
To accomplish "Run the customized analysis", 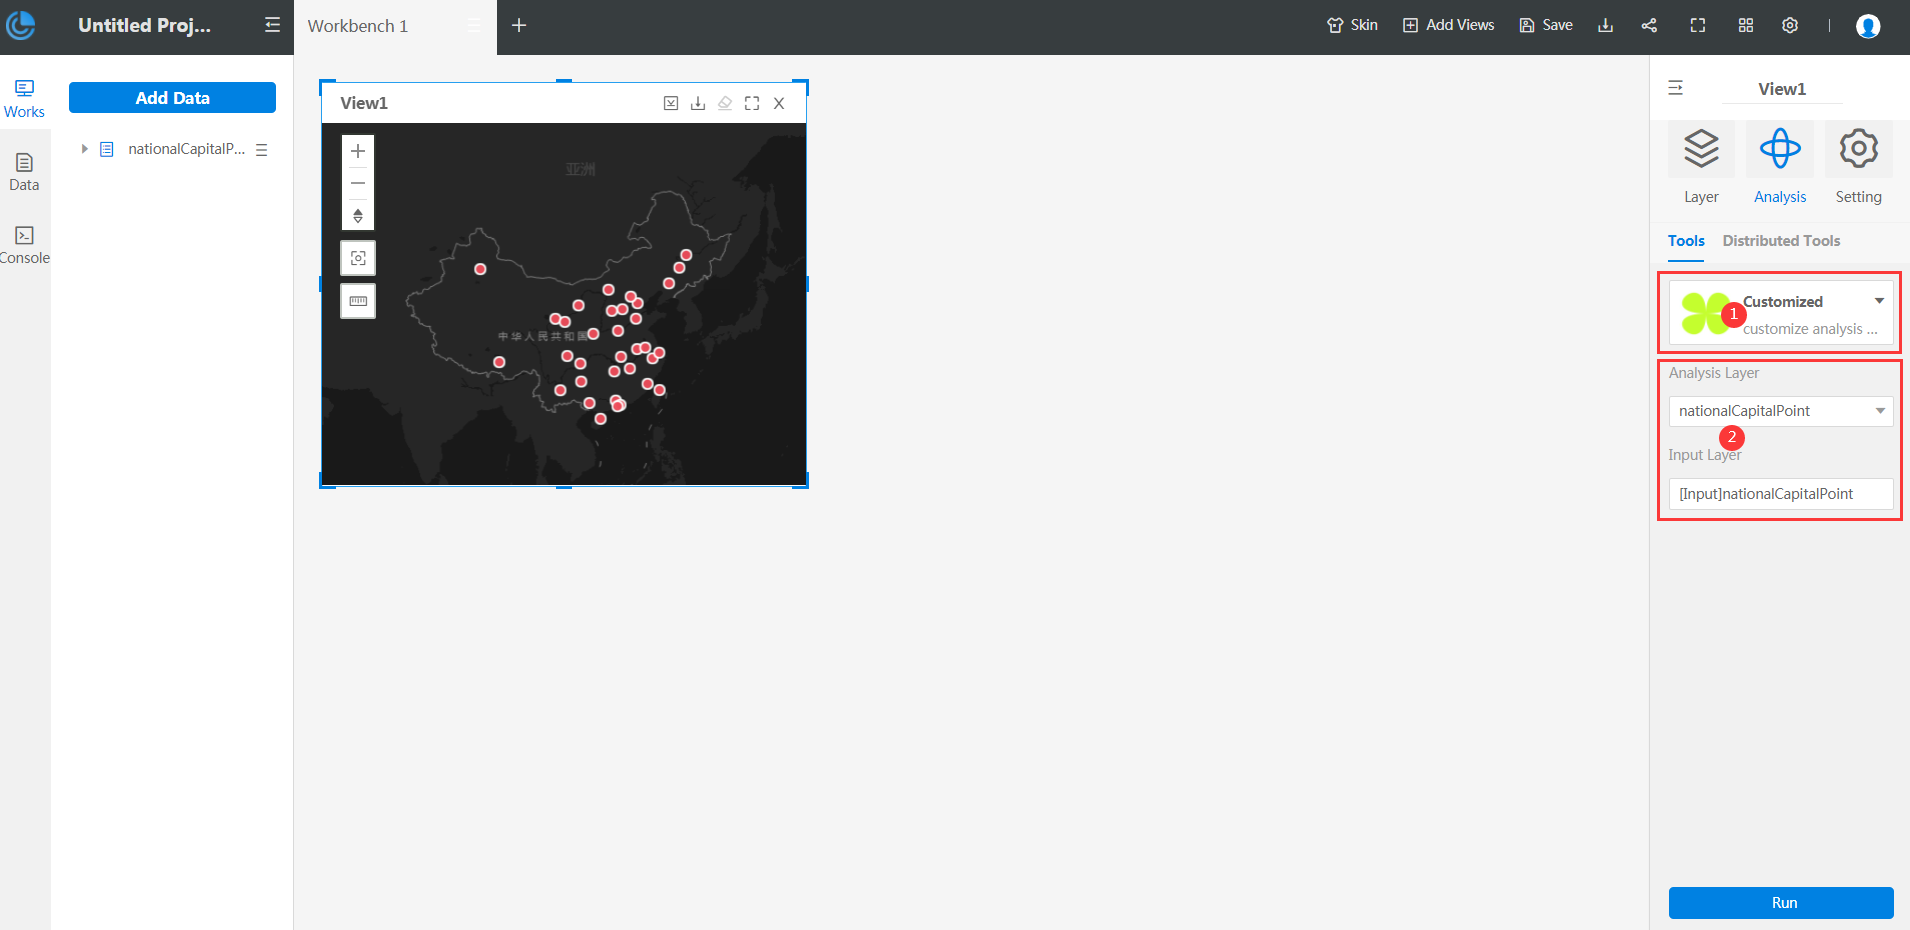I will 1781,902.
